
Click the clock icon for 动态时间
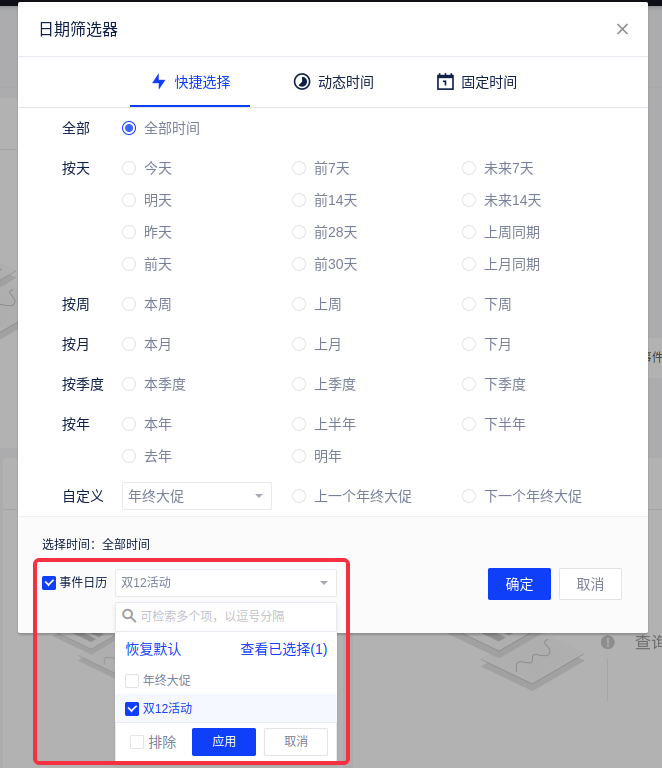point(301,82)
